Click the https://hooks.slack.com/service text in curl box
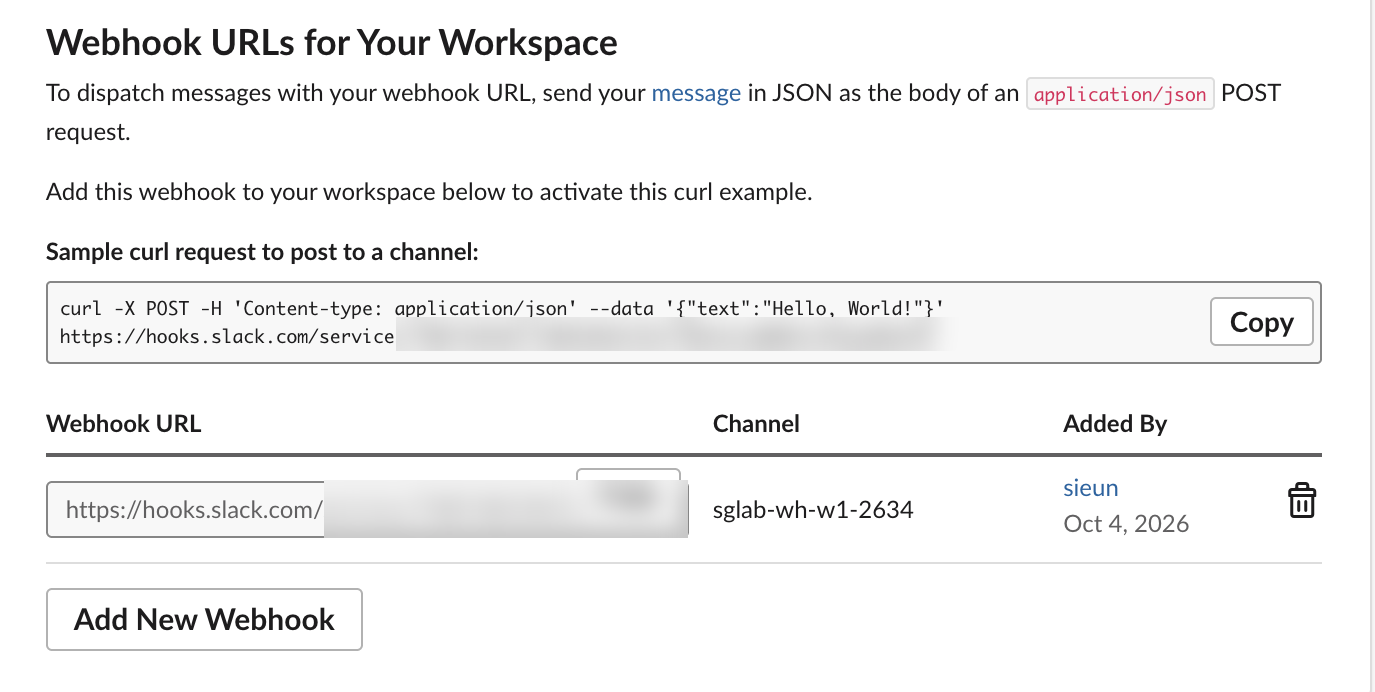1375x692 pixels. click(227, 337)
